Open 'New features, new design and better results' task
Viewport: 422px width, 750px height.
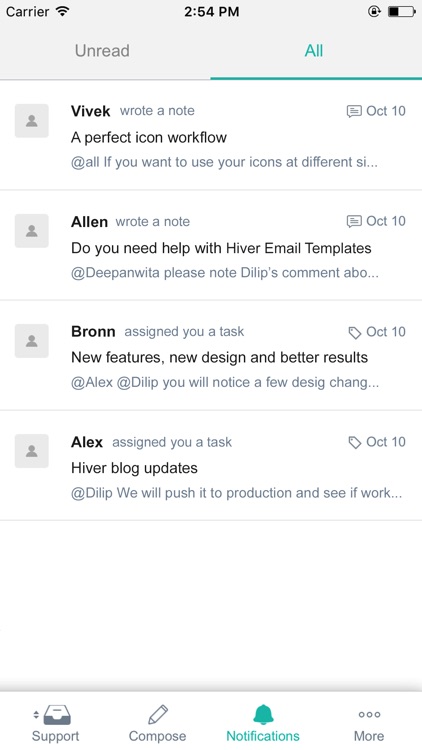pyautogui.click(x=219, y=357)
